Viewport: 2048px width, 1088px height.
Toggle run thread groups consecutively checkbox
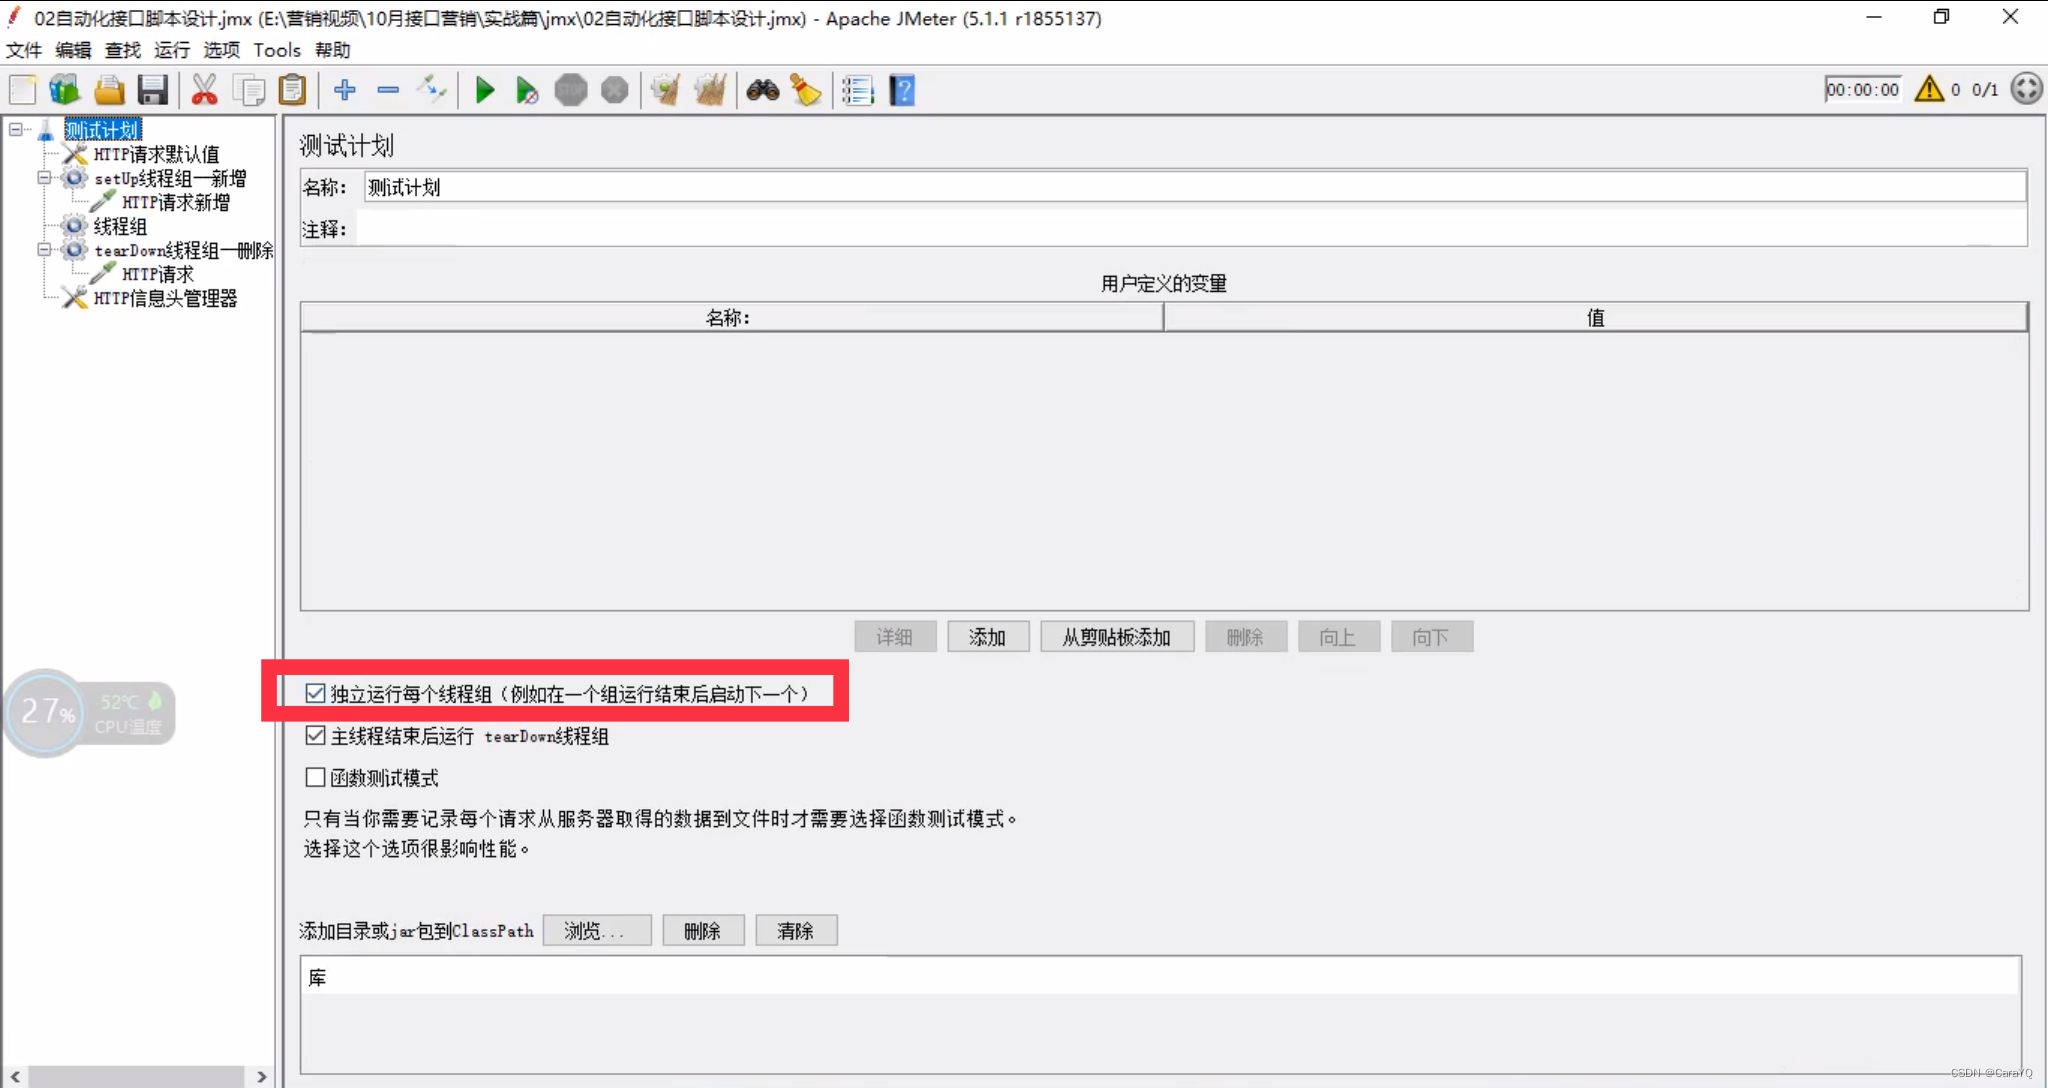tap(315, 693)
